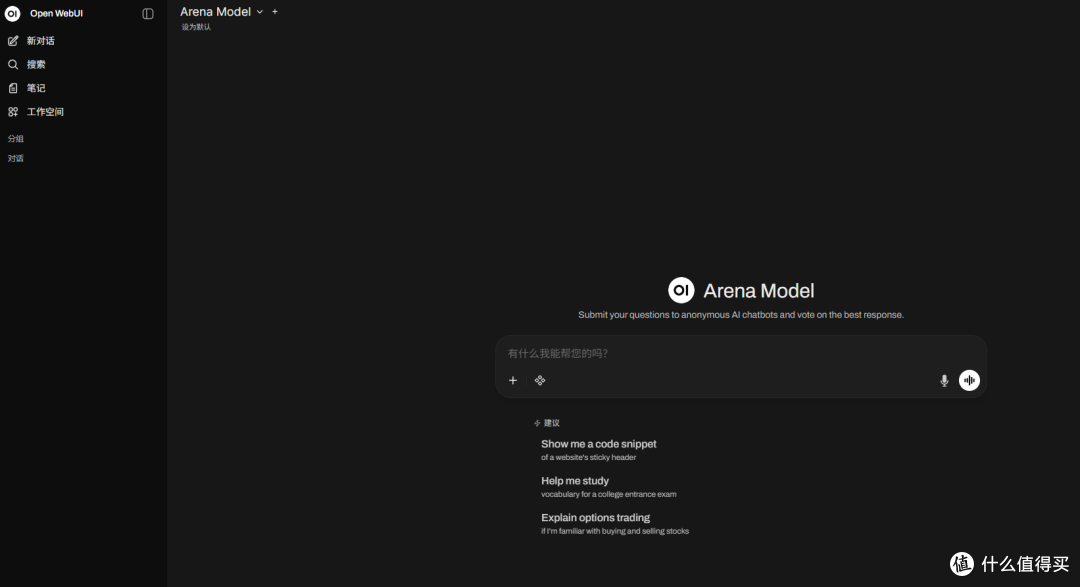Expand the 对话 chats section
This screenshot has height=587, width=1080.
[16, 158]
